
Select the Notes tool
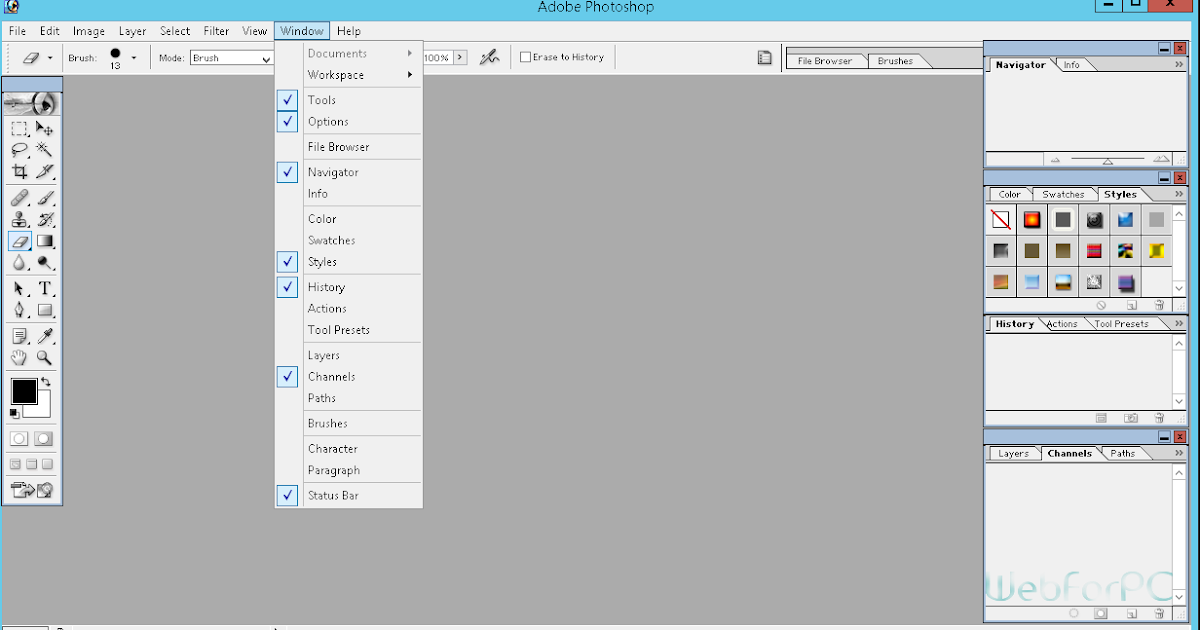[19, 336]
